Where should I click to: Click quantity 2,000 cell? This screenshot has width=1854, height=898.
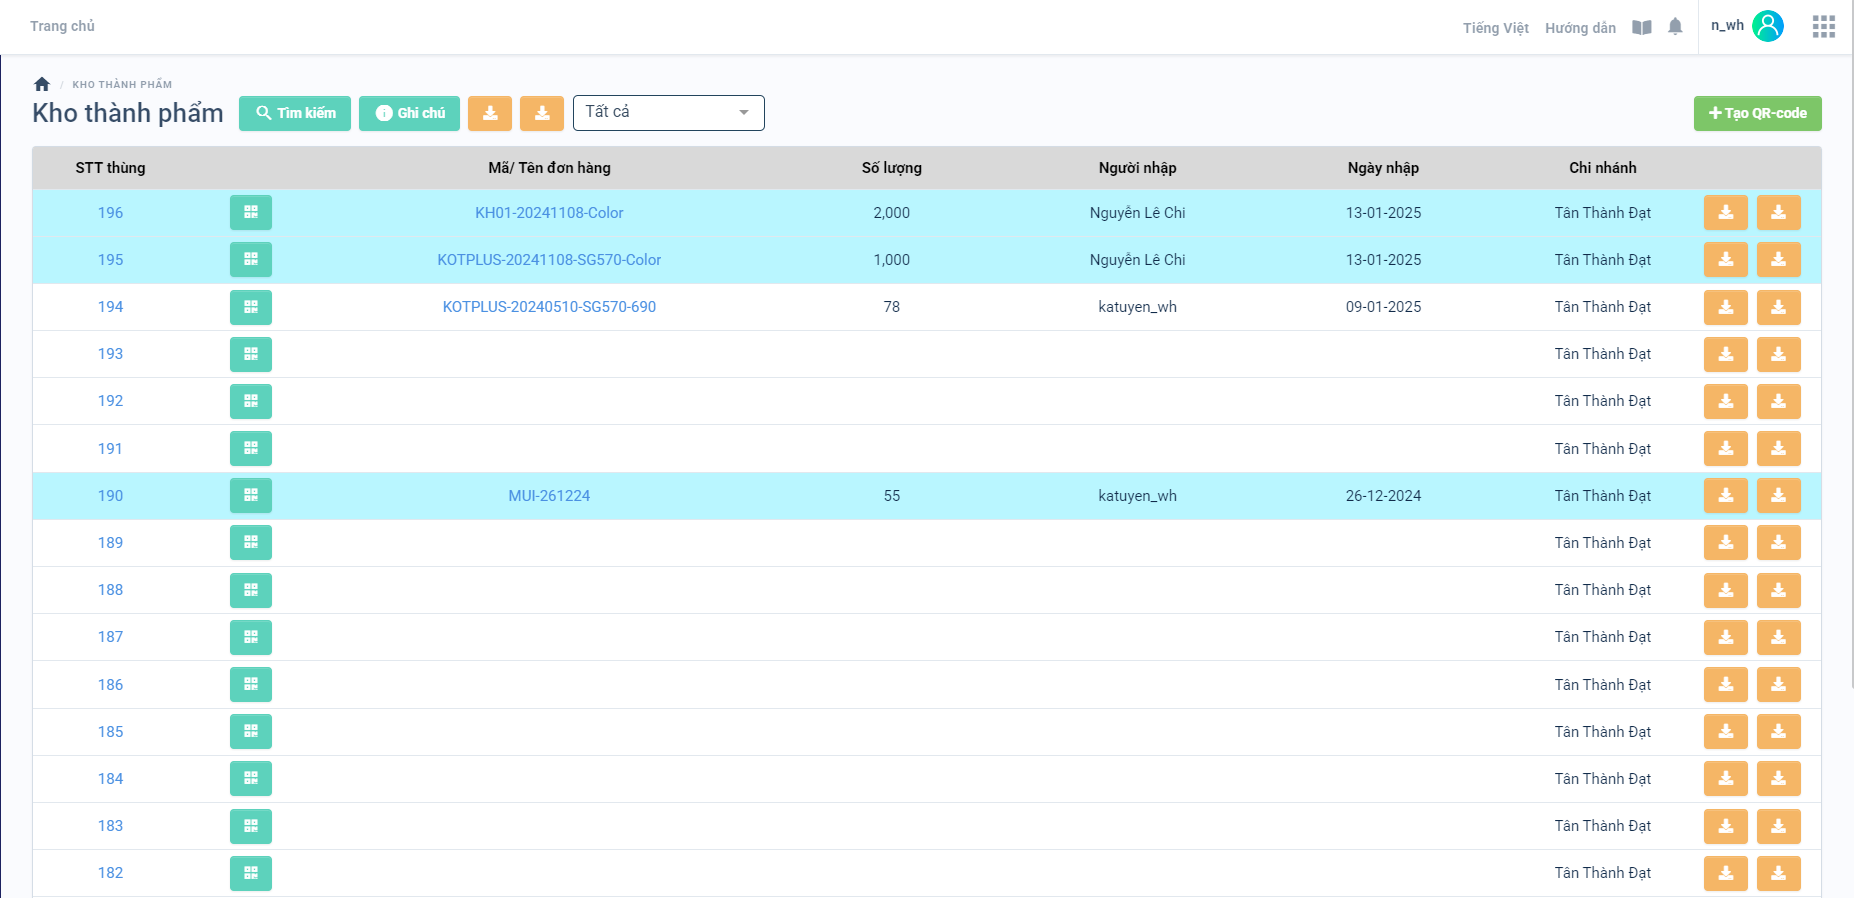(892, 213)
